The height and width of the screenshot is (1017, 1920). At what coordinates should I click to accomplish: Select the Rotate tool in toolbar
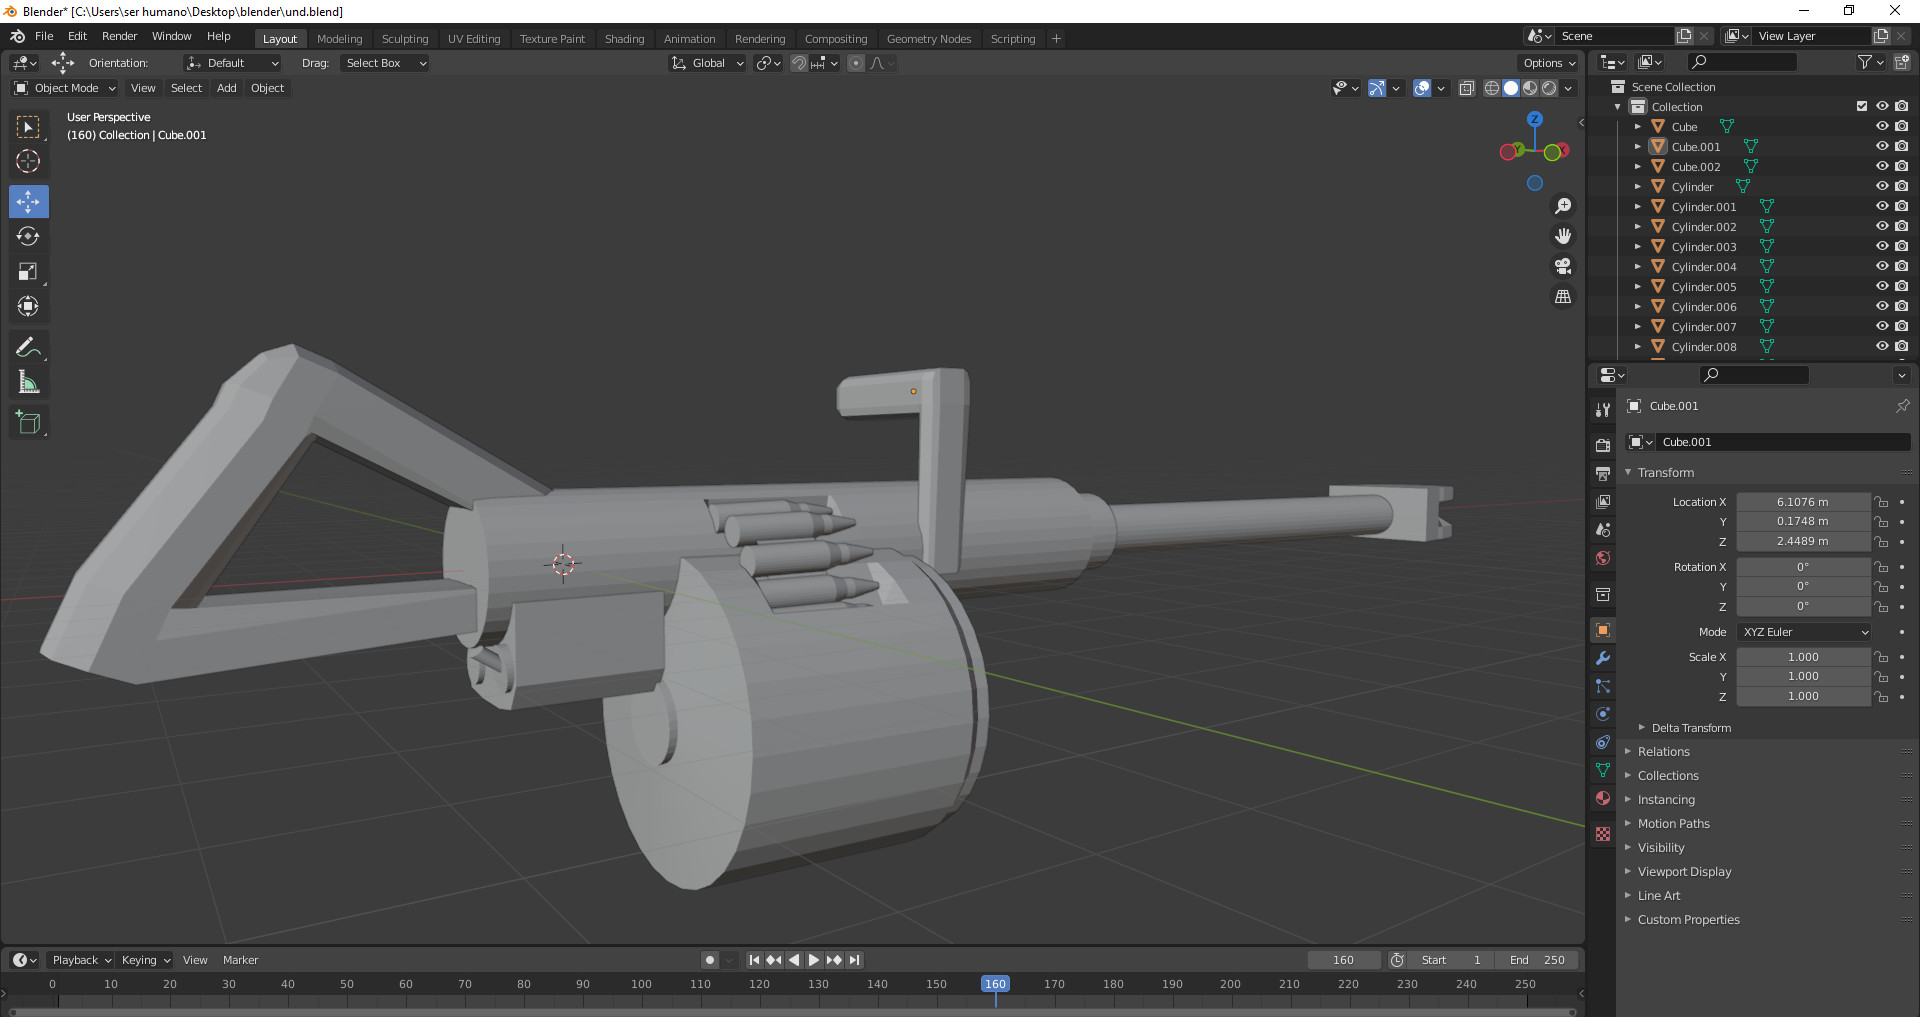[x=28, y=237]
